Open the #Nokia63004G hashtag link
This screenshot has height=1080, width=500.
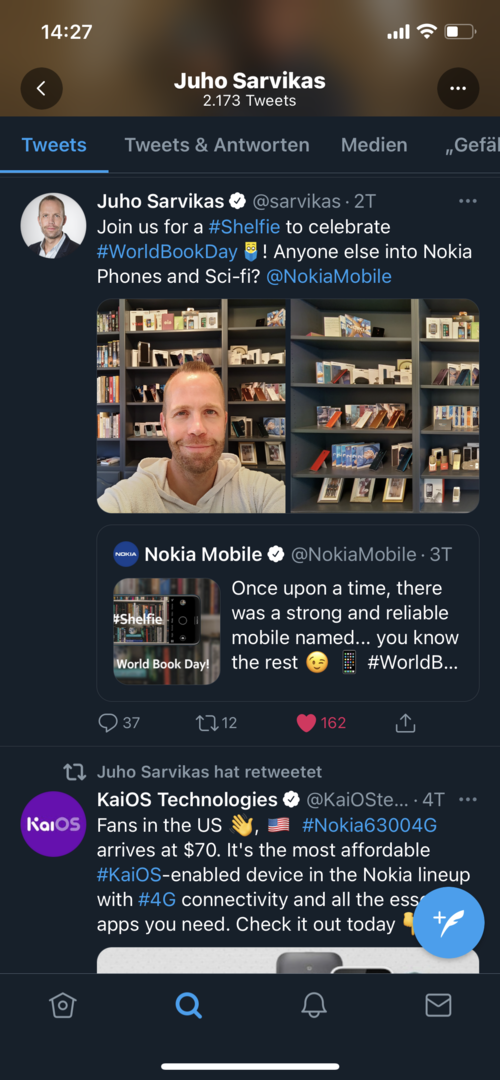pyautogui.click(x=369, y=825)
